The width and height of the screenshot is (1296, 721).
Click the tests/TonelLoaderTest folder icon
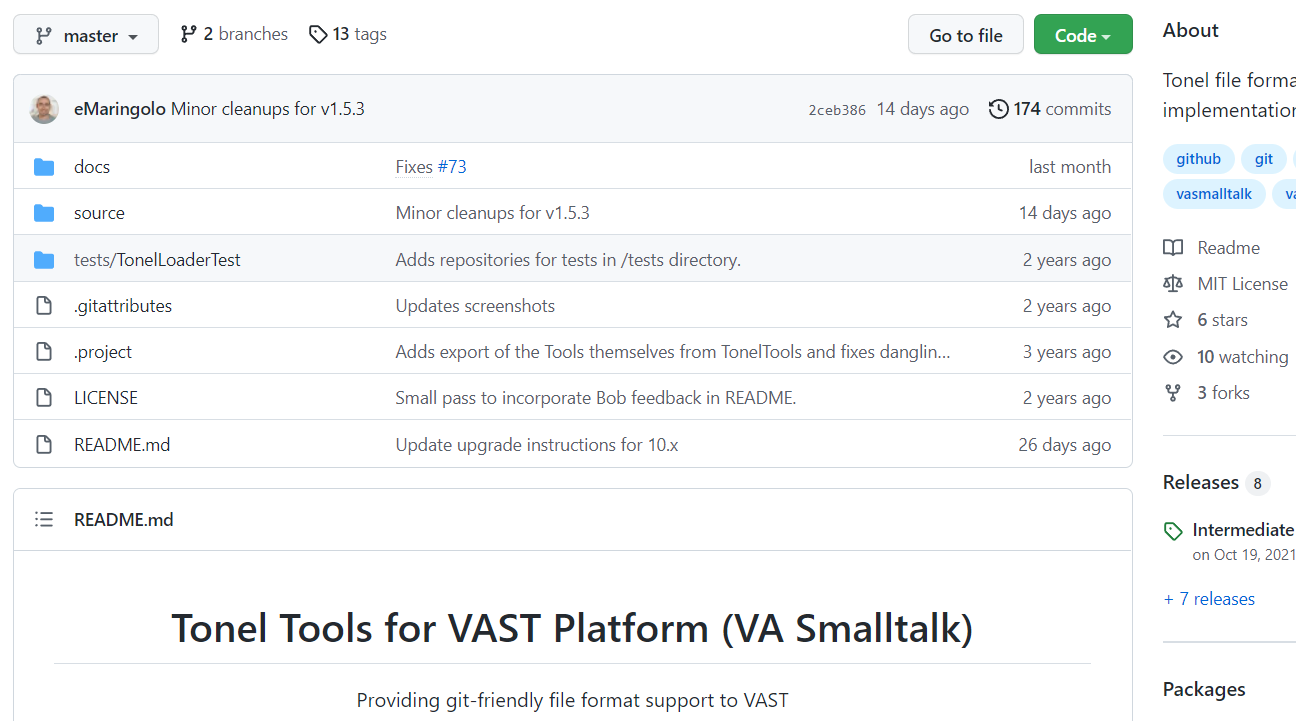[44, 260]
